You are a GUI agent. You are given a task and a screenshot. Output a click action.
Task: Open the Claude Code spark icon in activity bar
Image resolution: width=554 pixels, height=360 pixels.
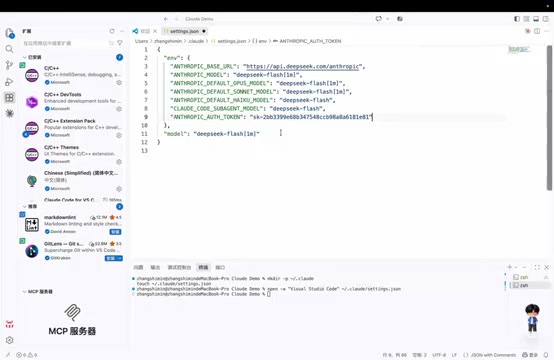pyautogui.click(x=10, y=113)
